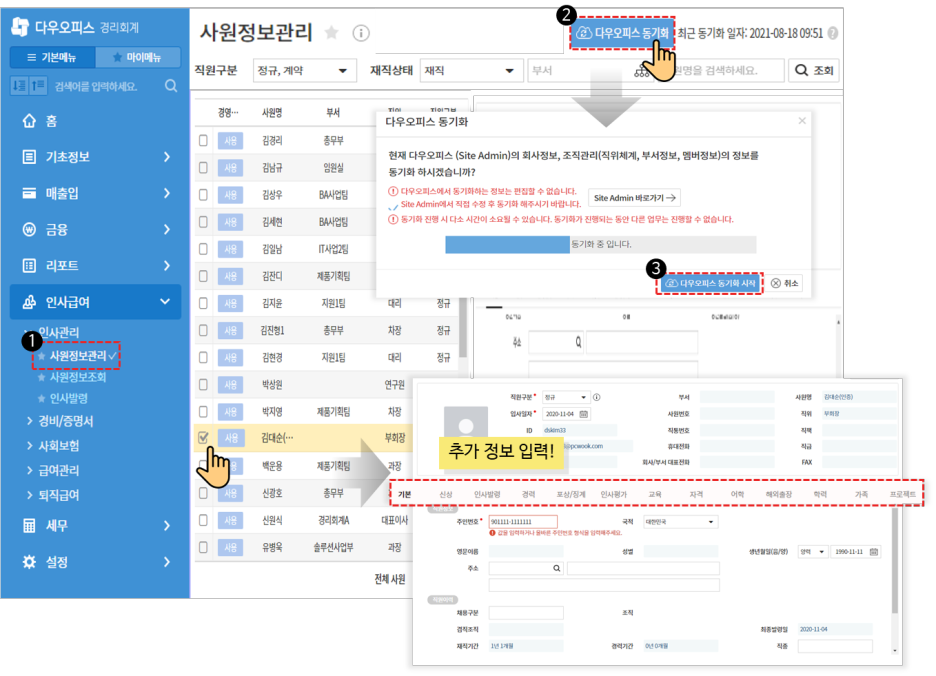936x676 pixels.
Task: Open the 신상 tab in detail panel
Action: click(446, 494)
